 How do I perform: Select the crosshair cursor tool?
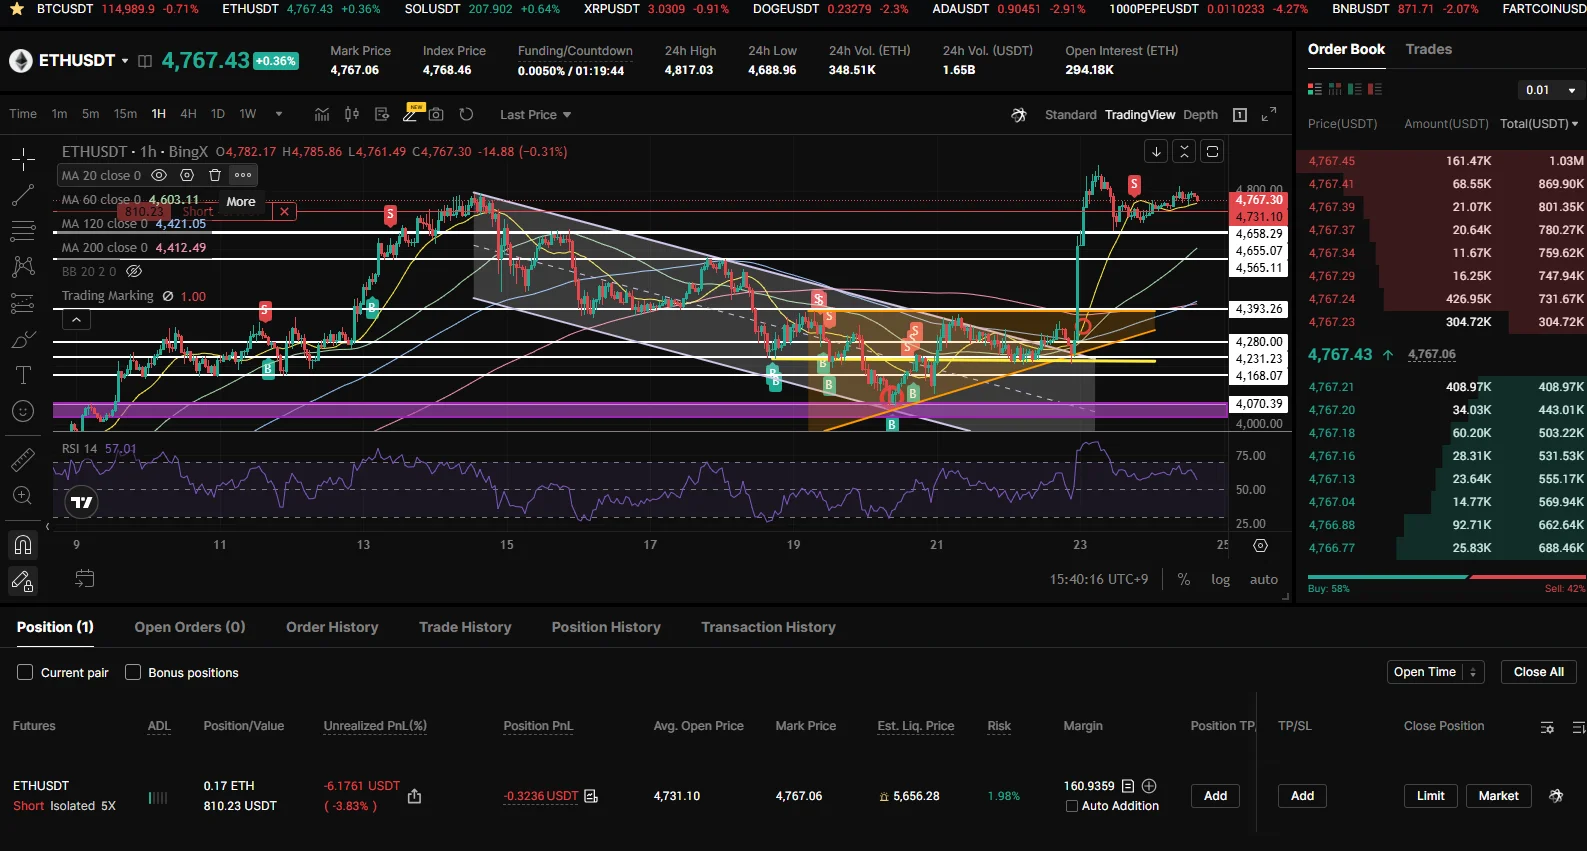pyautogui.click(x=23, y=158)
